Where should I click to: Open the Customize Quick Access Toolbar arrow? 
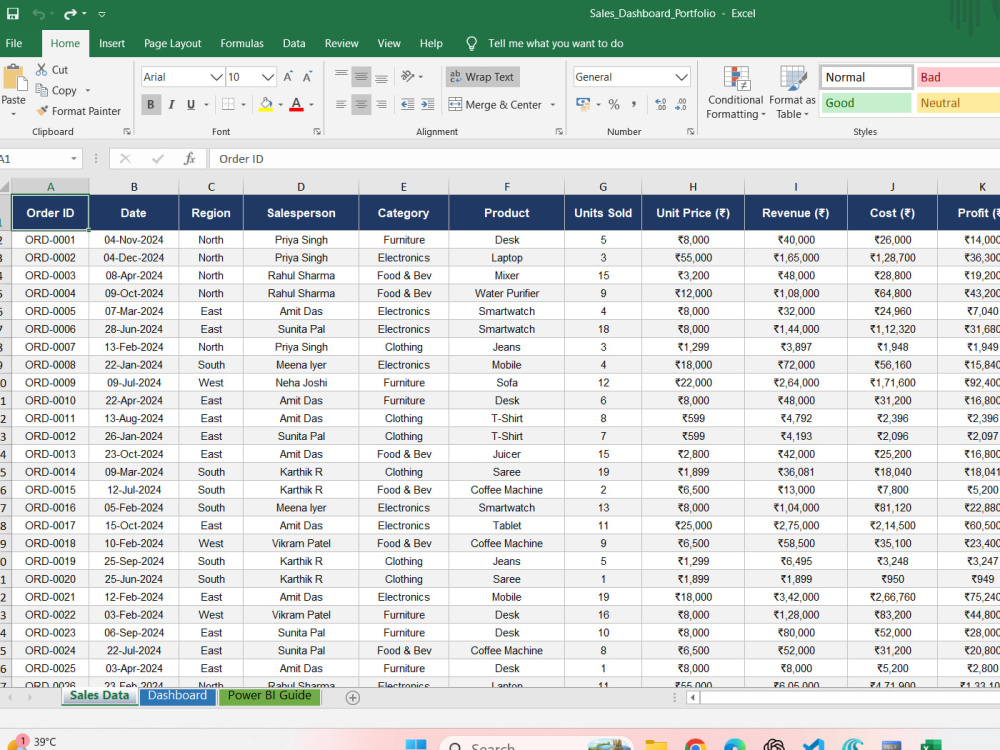(x=102, y=13)
